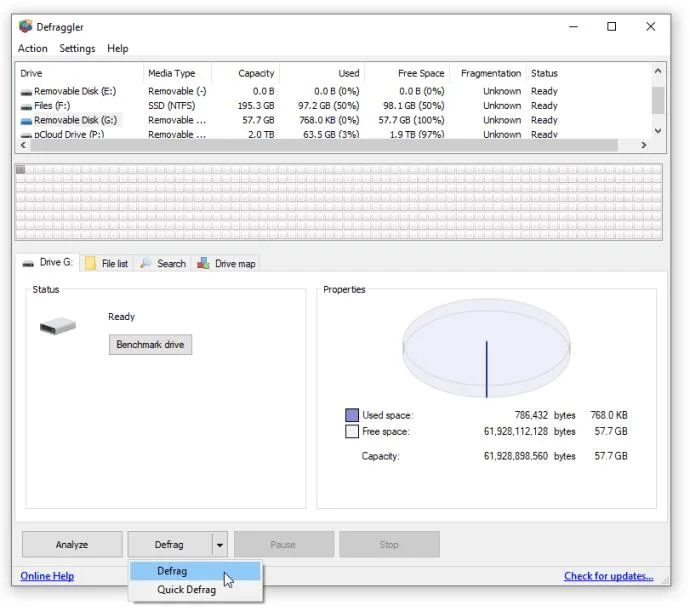Open the Check for updates link
This screenshot has height=611, width=690.
pos(609,576)
